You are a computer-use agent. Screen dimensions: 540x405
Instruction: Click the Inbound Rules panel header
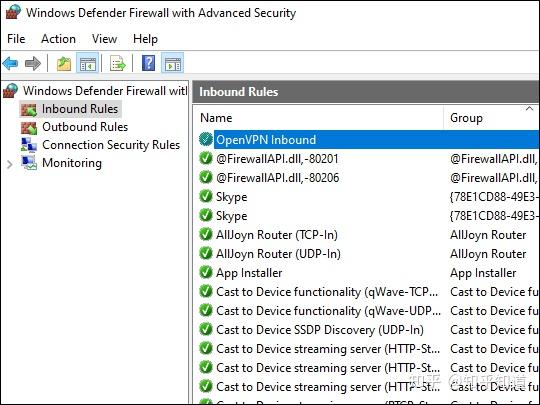coord(366,92)
